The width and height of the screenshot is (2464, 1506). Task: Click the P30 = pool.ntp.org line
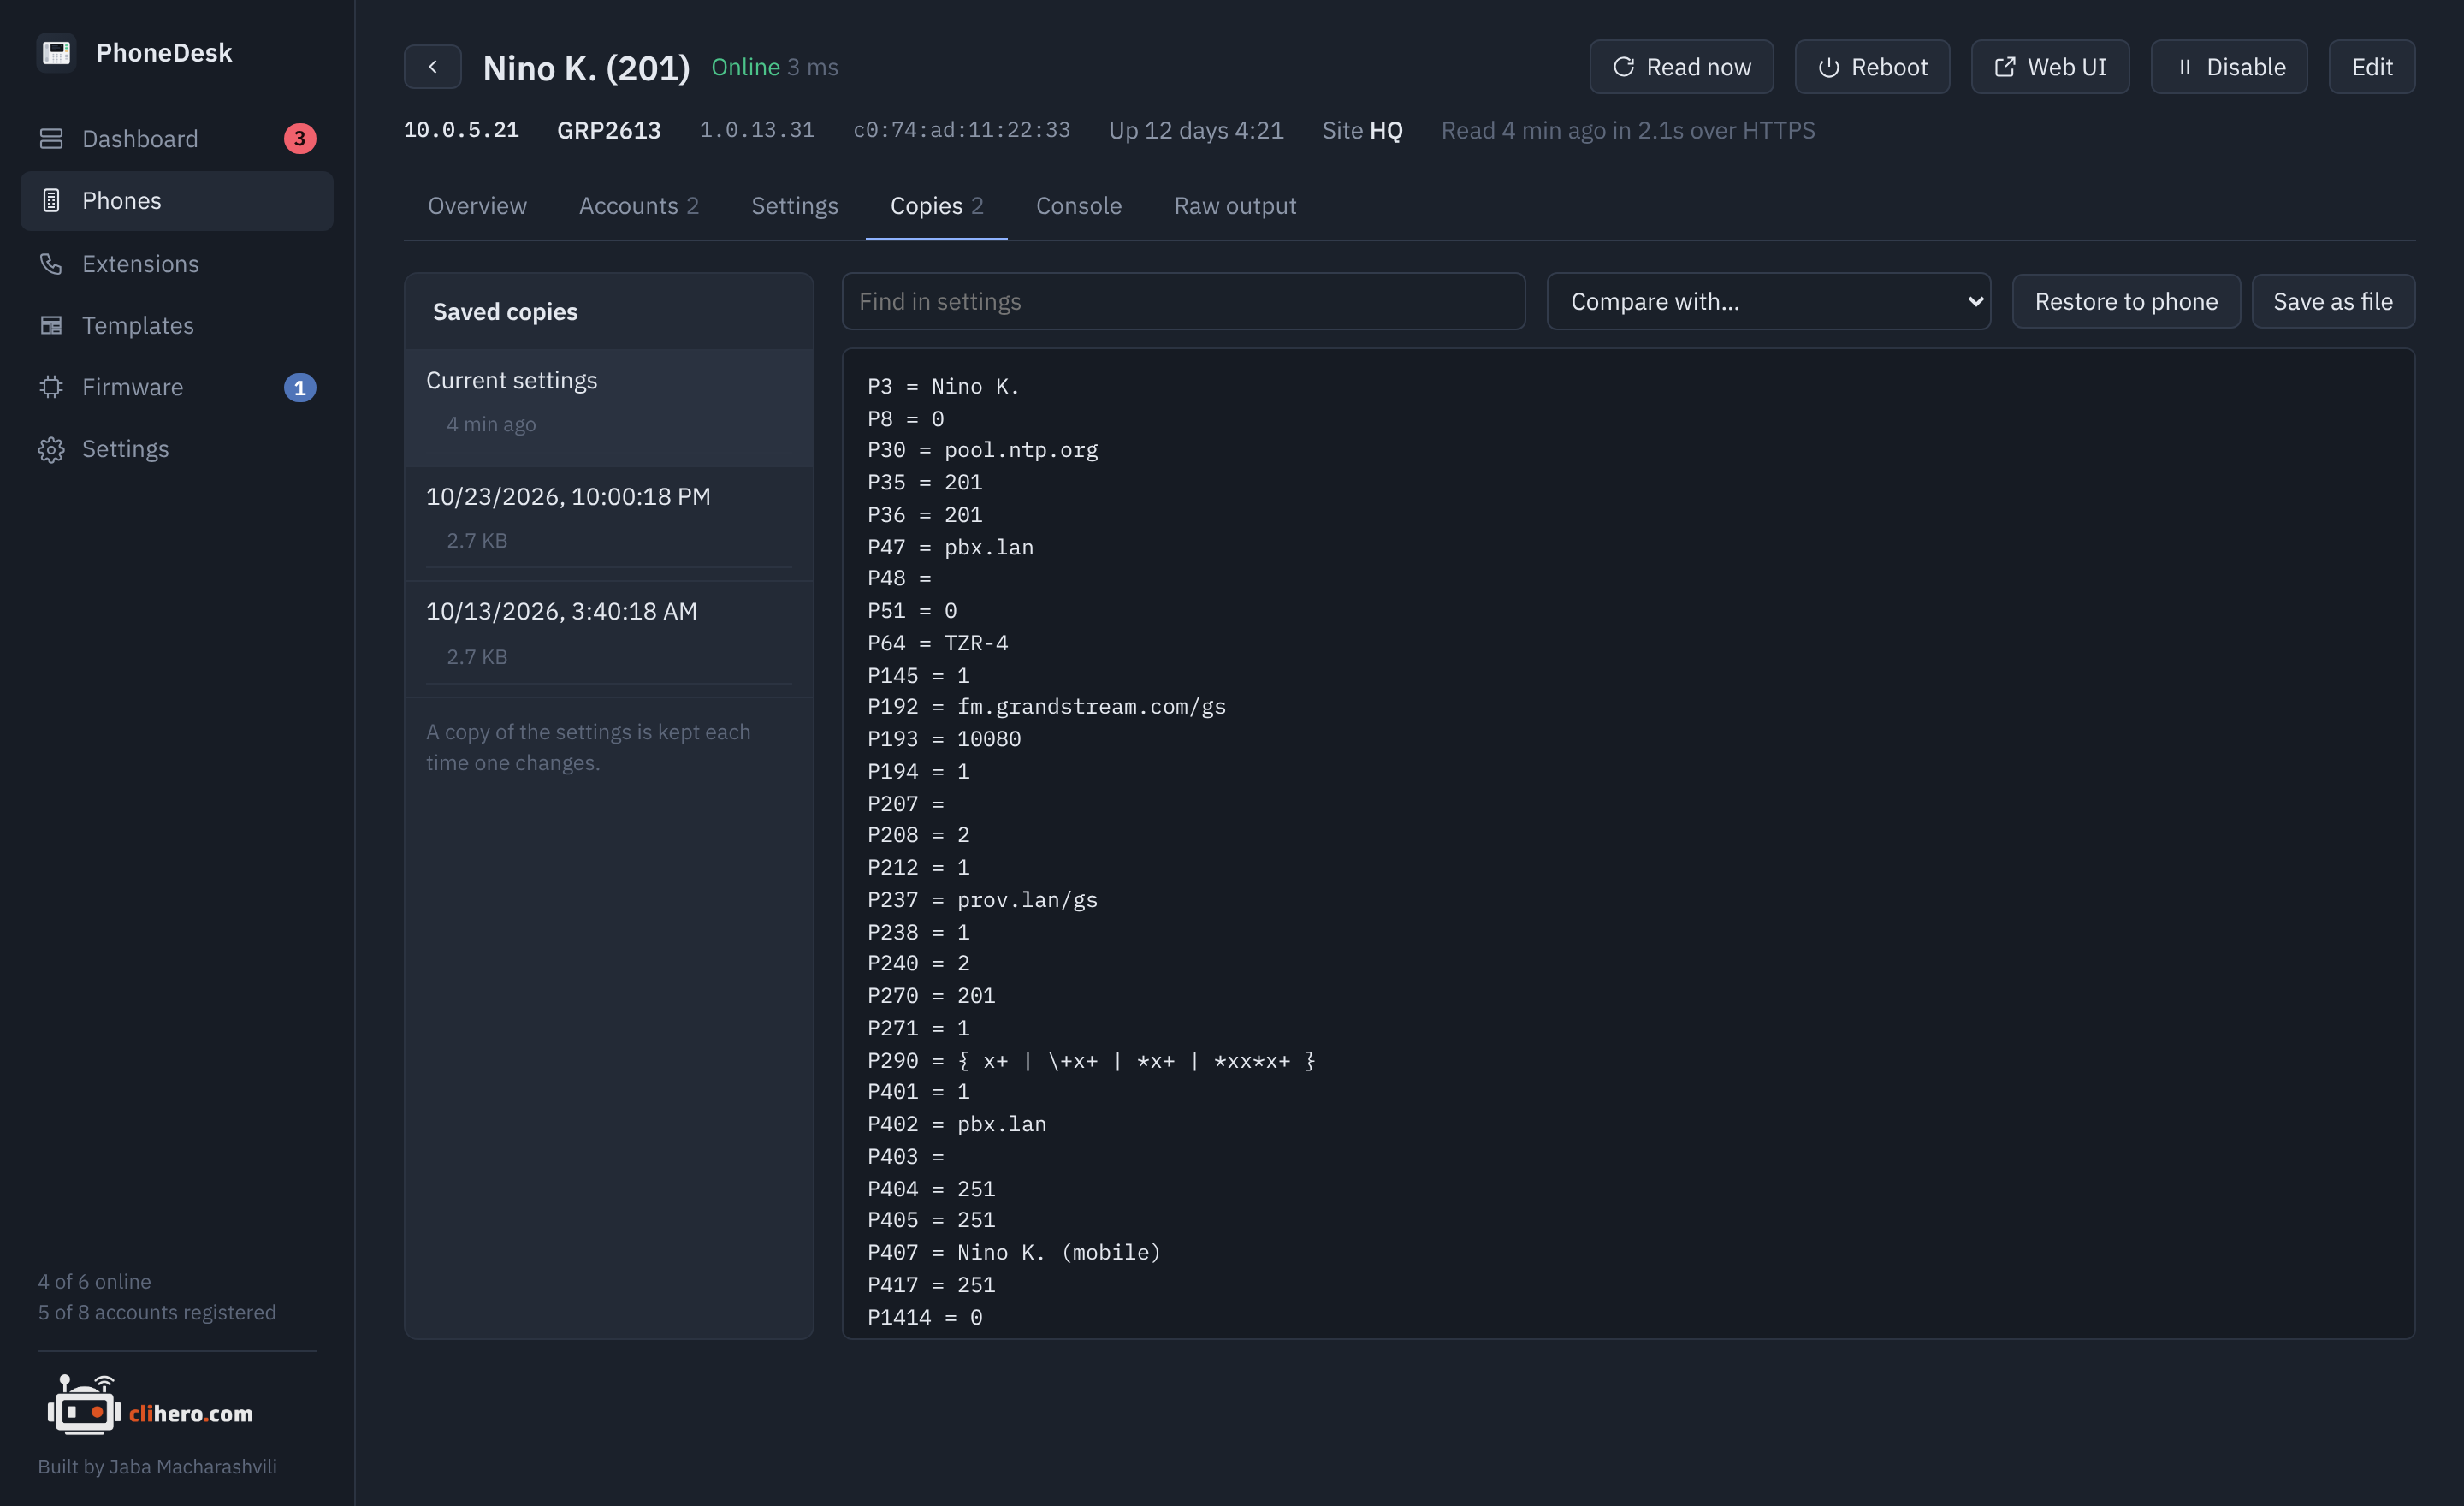[x=982, y=451]
